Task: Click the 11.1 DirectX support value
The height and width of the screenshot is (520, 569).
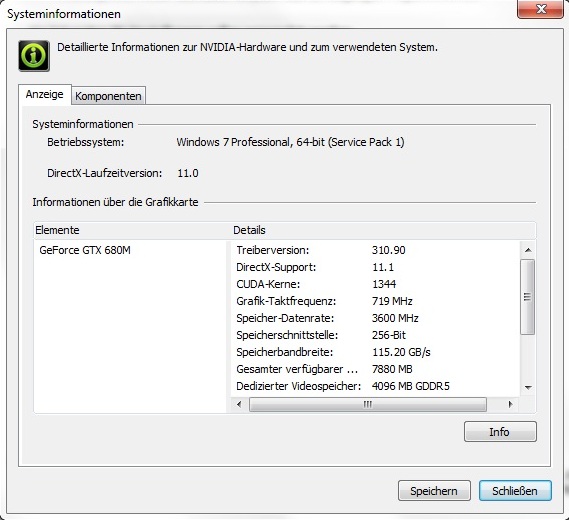Action: tap(383, 267)
